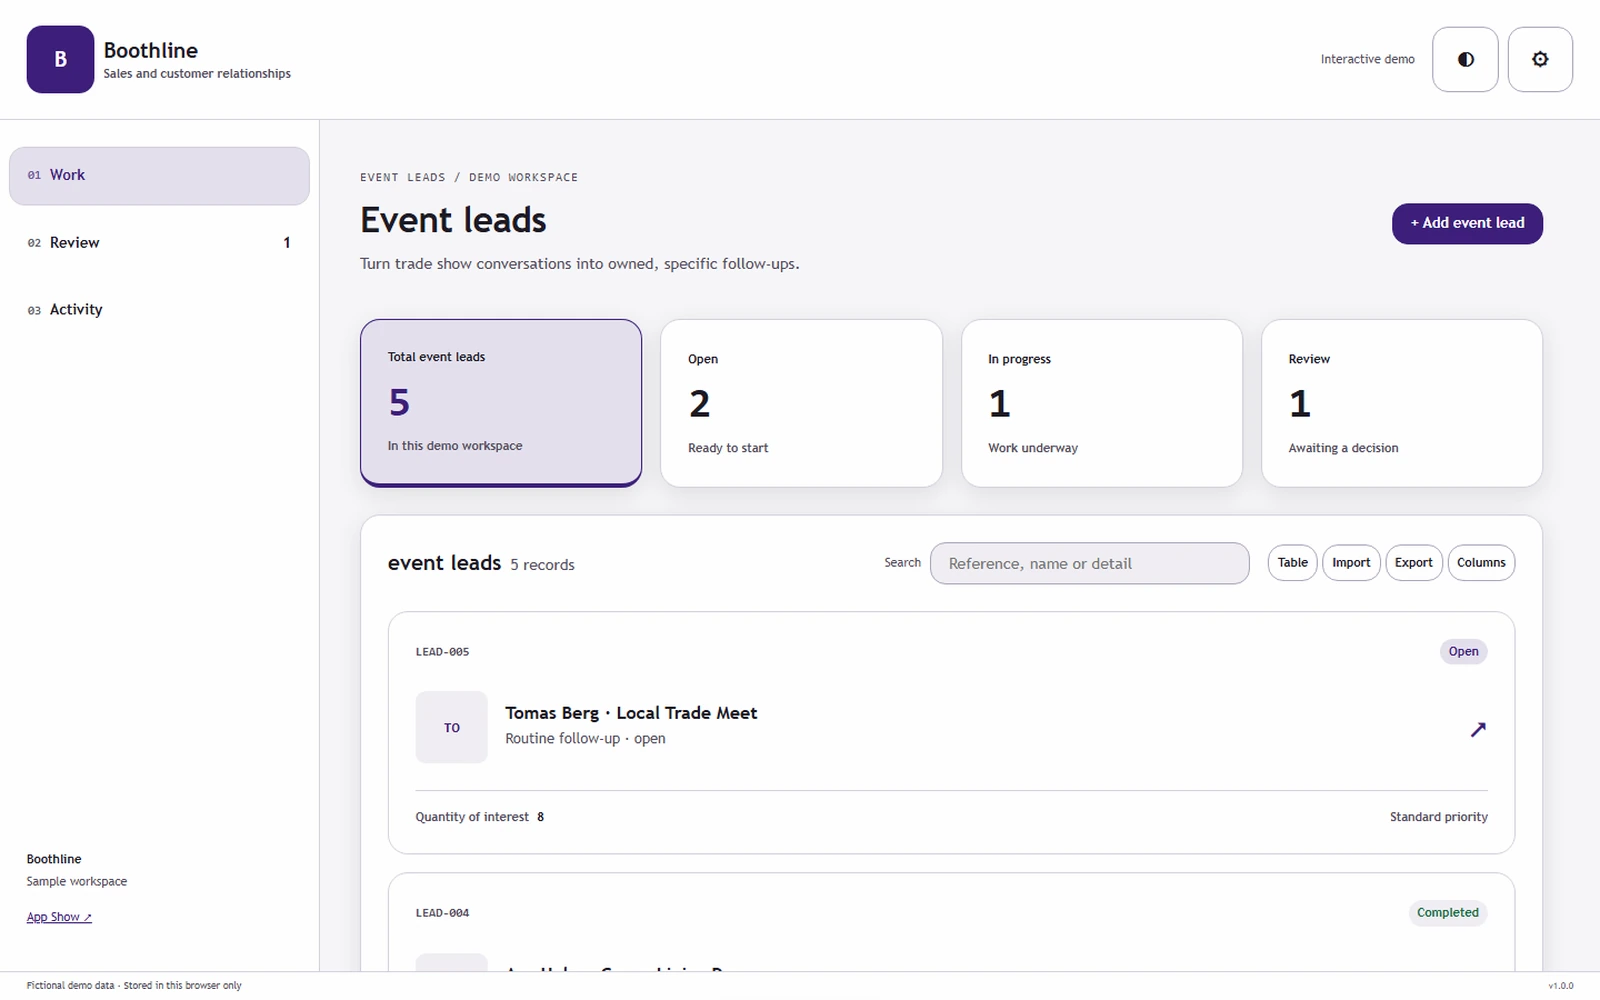This screenshot has width=1600, height=1000.
Task: Filter by the Open status card
Action: 801,403
